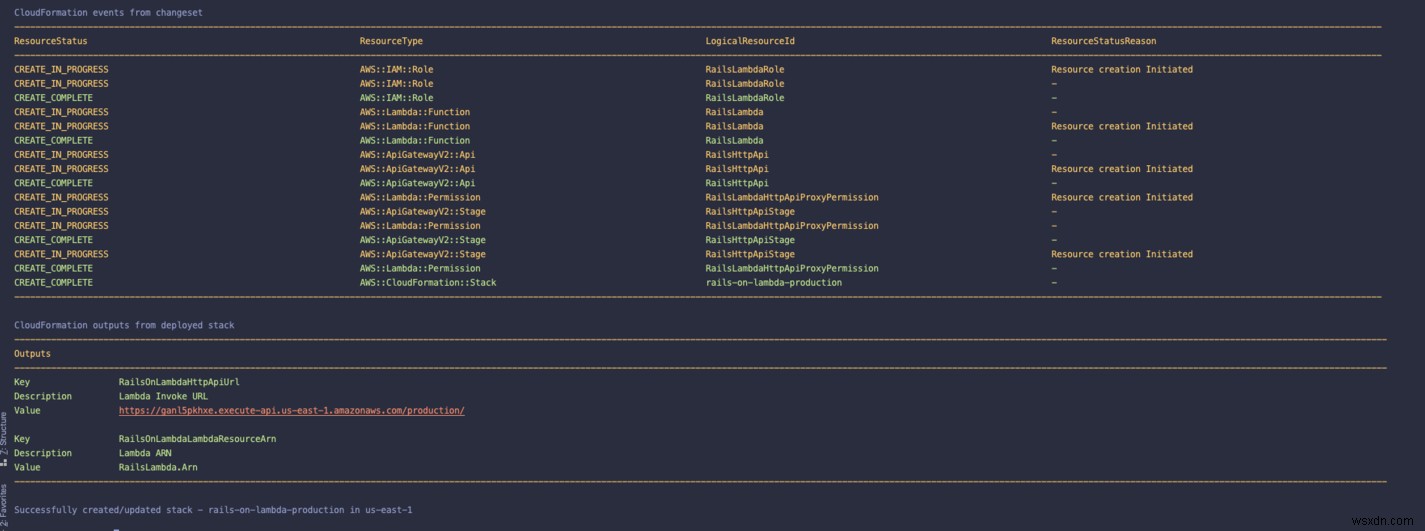The width and height of the screenshot is (1425, 531).
Task: Click CREATE_COMPLETE status of the AWS::IAM::Role row
Action: 54,98
